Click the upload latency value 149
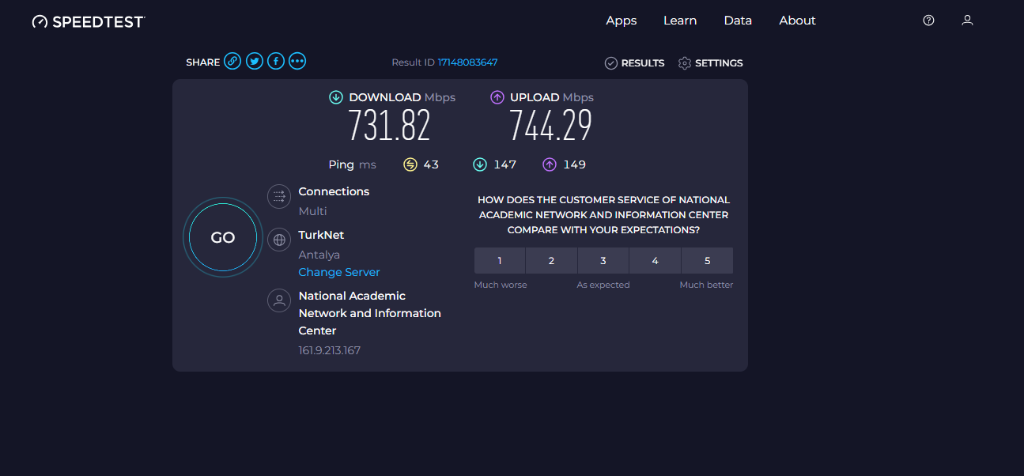The height and width of the screenshot is (476, 1024). (574, 165)
